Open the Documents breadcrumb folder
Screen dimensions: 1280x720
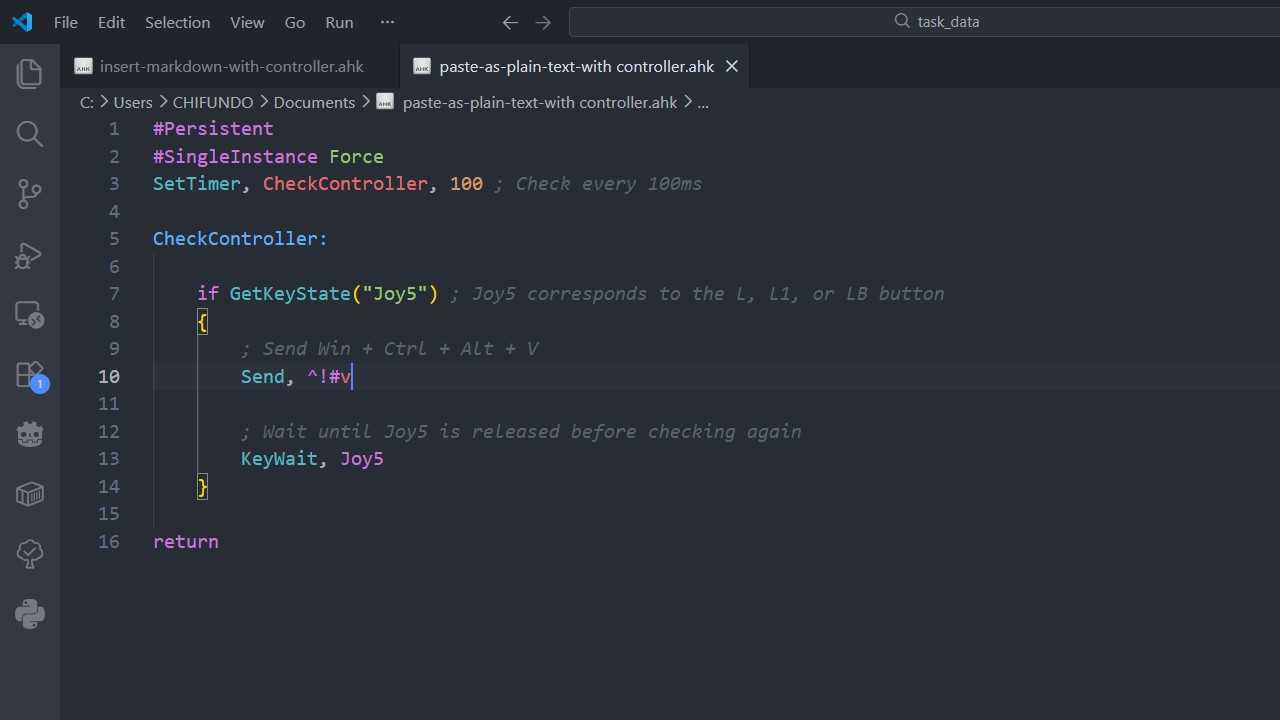tap(314, 102)
